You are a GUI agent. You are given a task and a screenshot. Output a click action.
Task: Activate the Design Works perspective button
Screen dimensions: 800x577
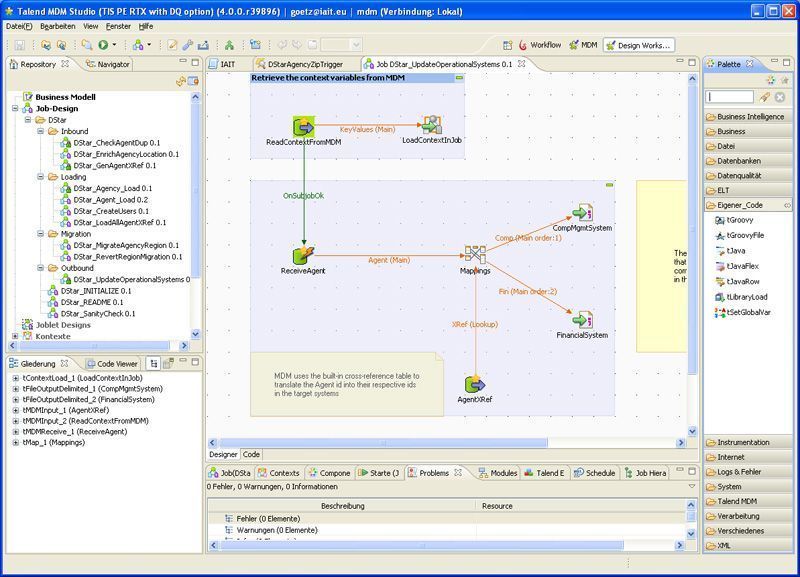click(x=639, y=45)
